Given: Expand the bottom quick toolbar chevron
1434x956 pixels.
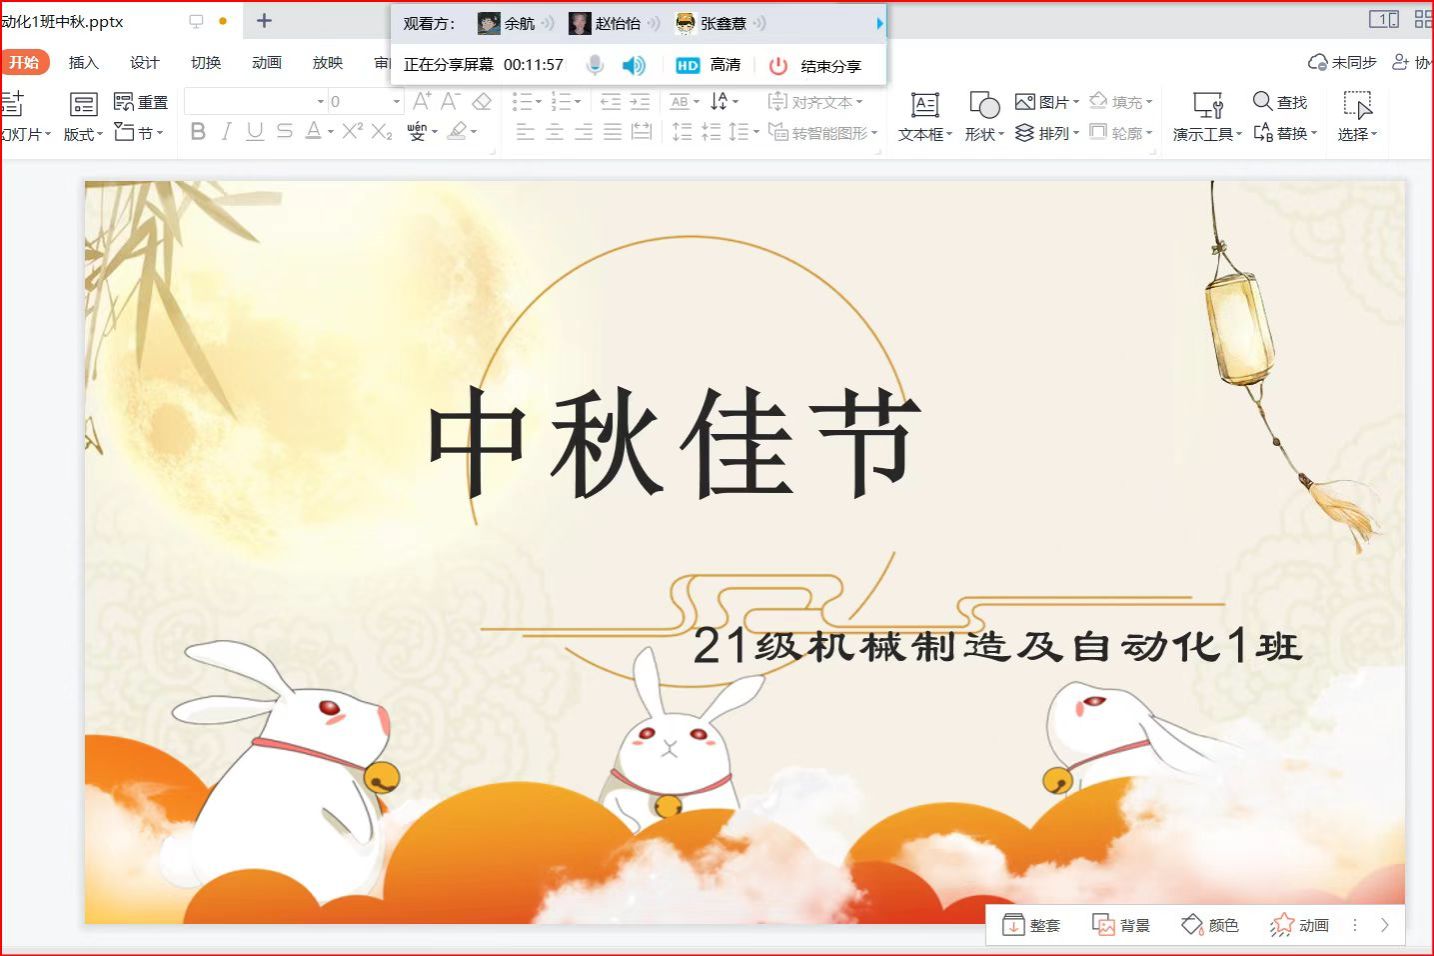Looking at the screenshot, I should [1385, 925].
